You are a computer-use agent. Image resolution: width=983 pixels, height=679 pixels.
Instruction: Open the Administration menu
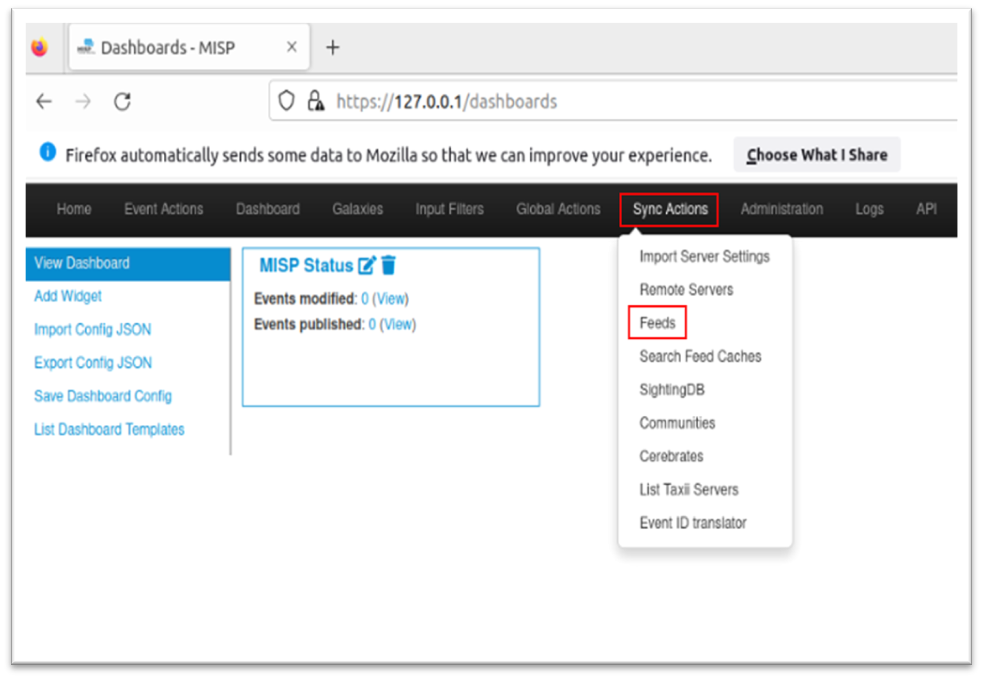pyautogui.click(x=782, y=209)
